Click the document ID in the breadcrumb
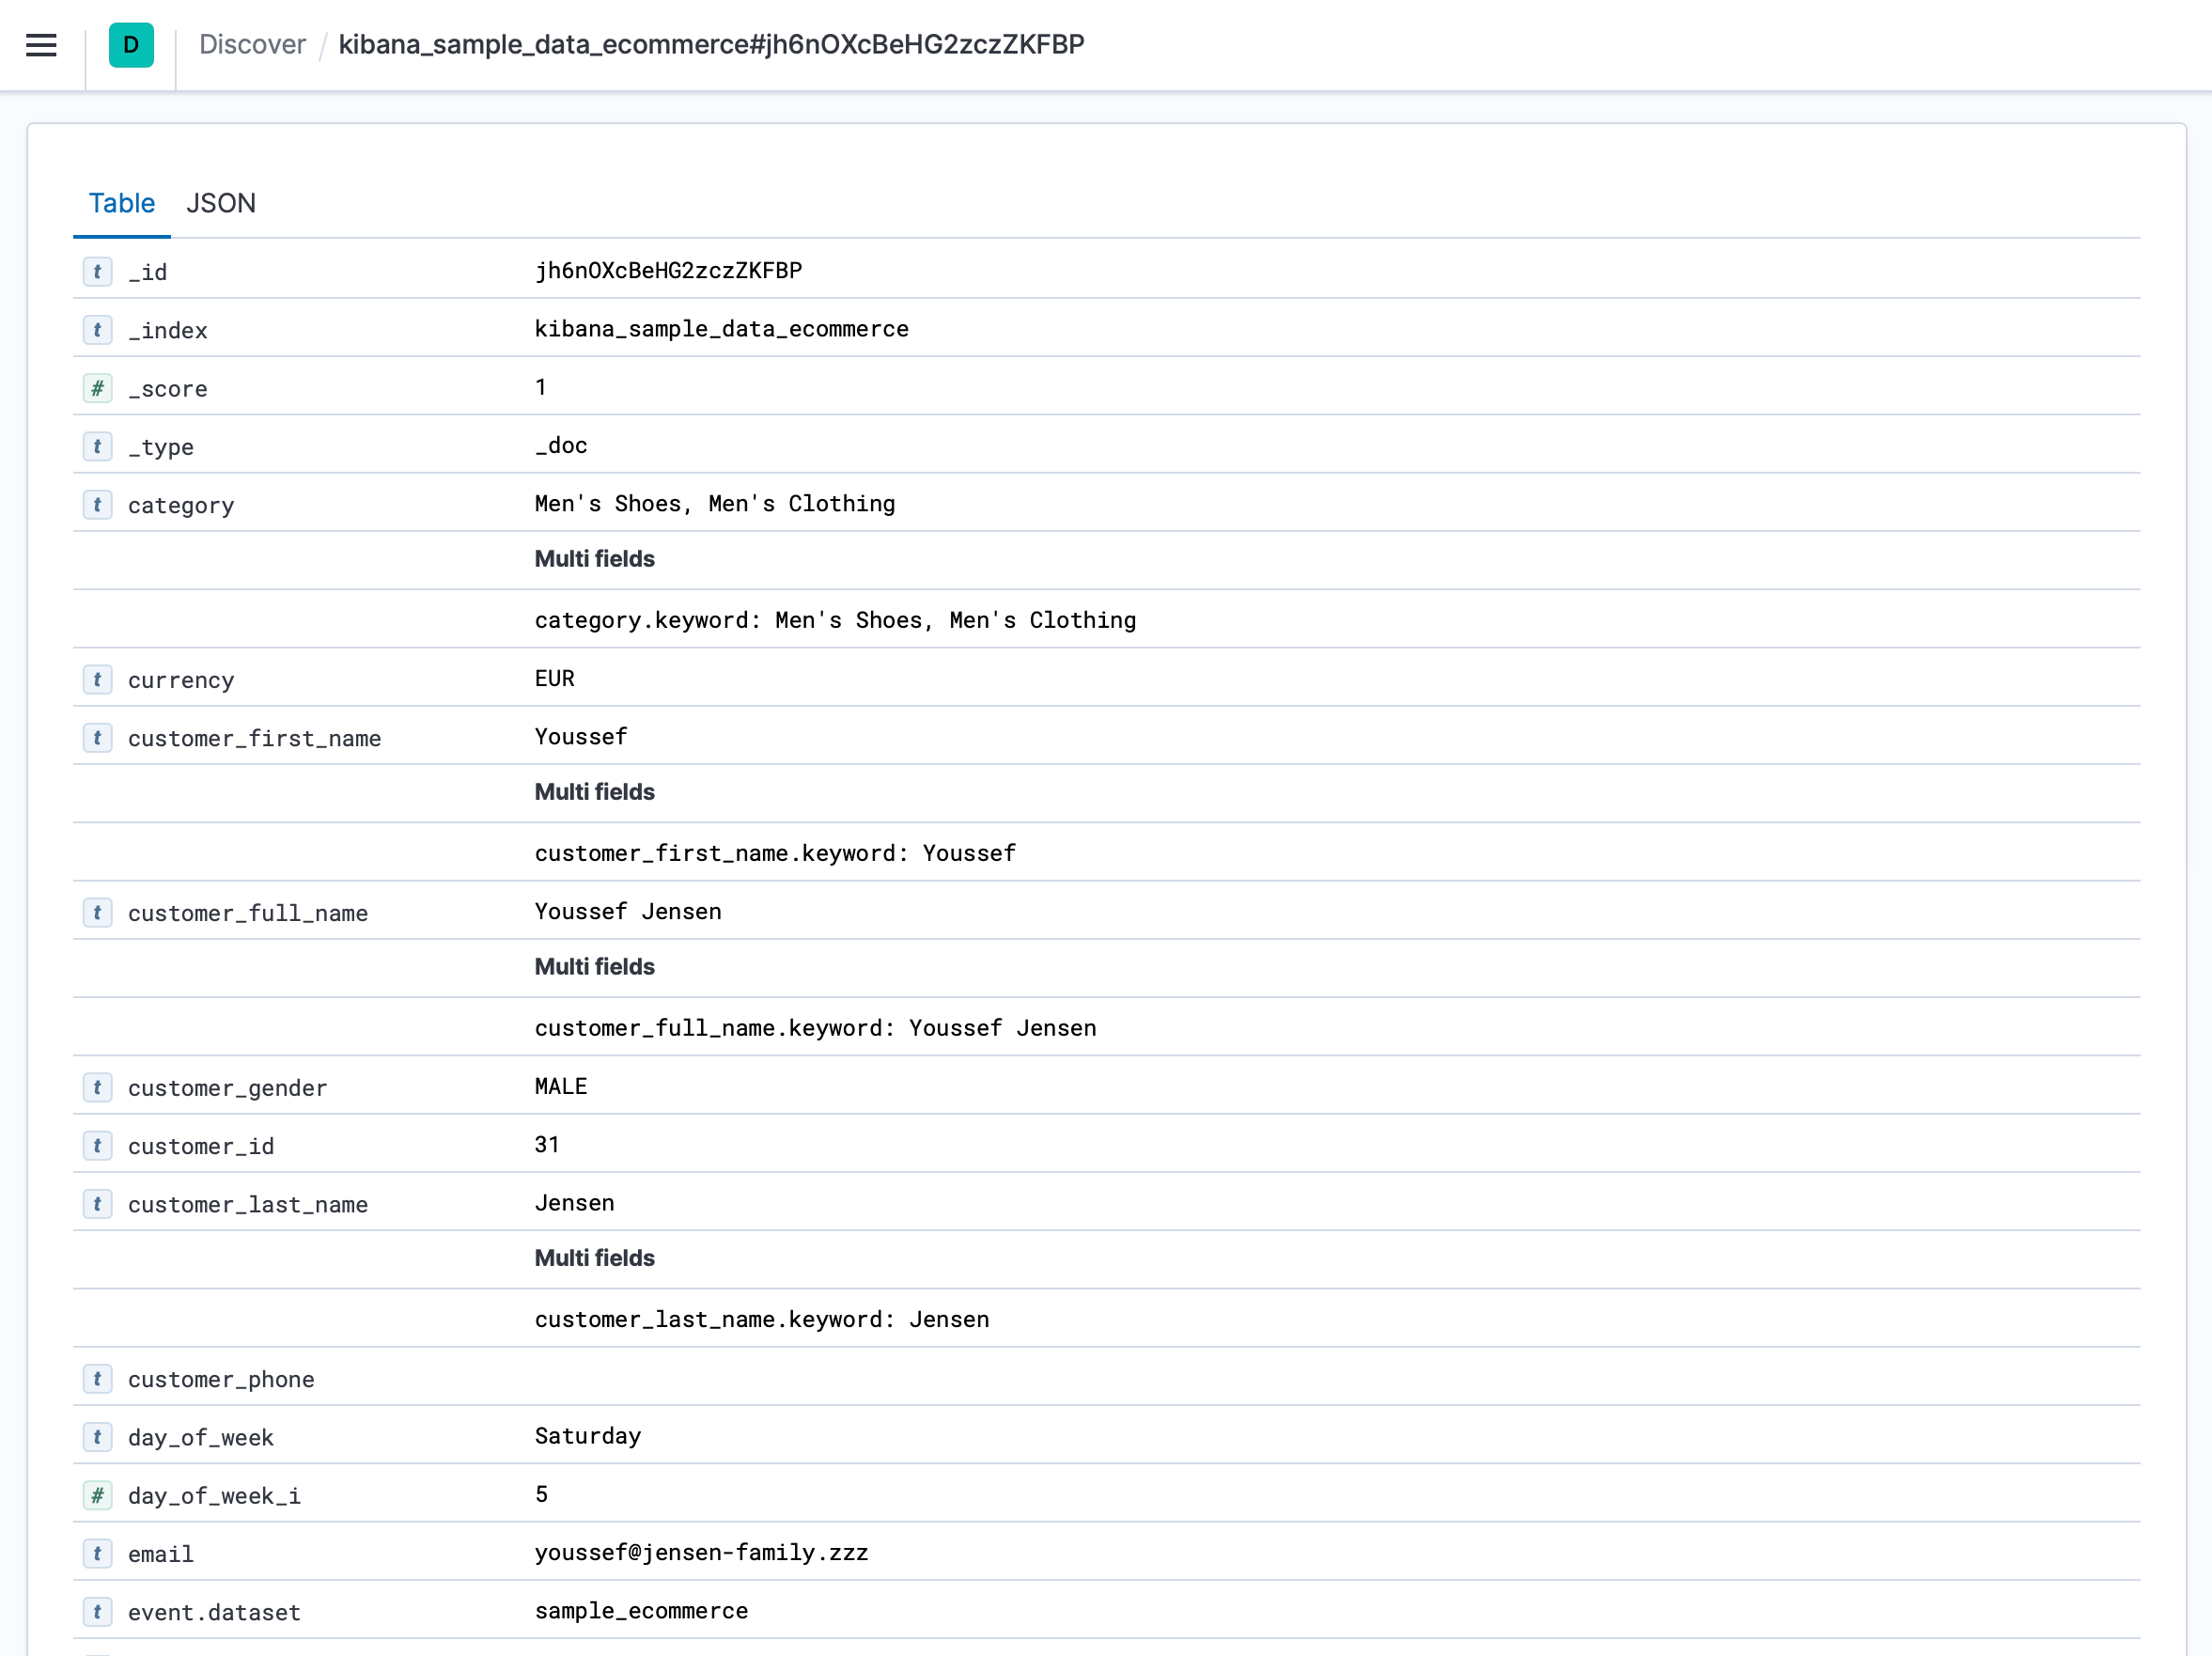 (711, 44)
